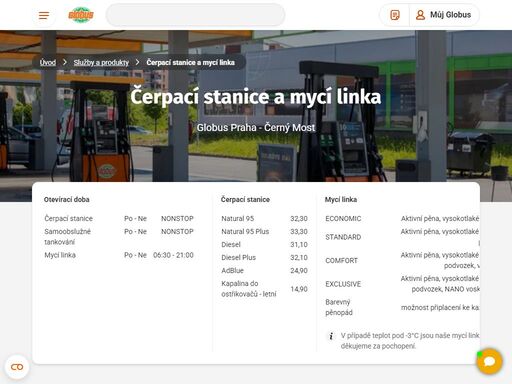Click NONSTOP for Čerpací stanice row
The width and height of the screenshot is (512, 384).
tap(177, 219)
